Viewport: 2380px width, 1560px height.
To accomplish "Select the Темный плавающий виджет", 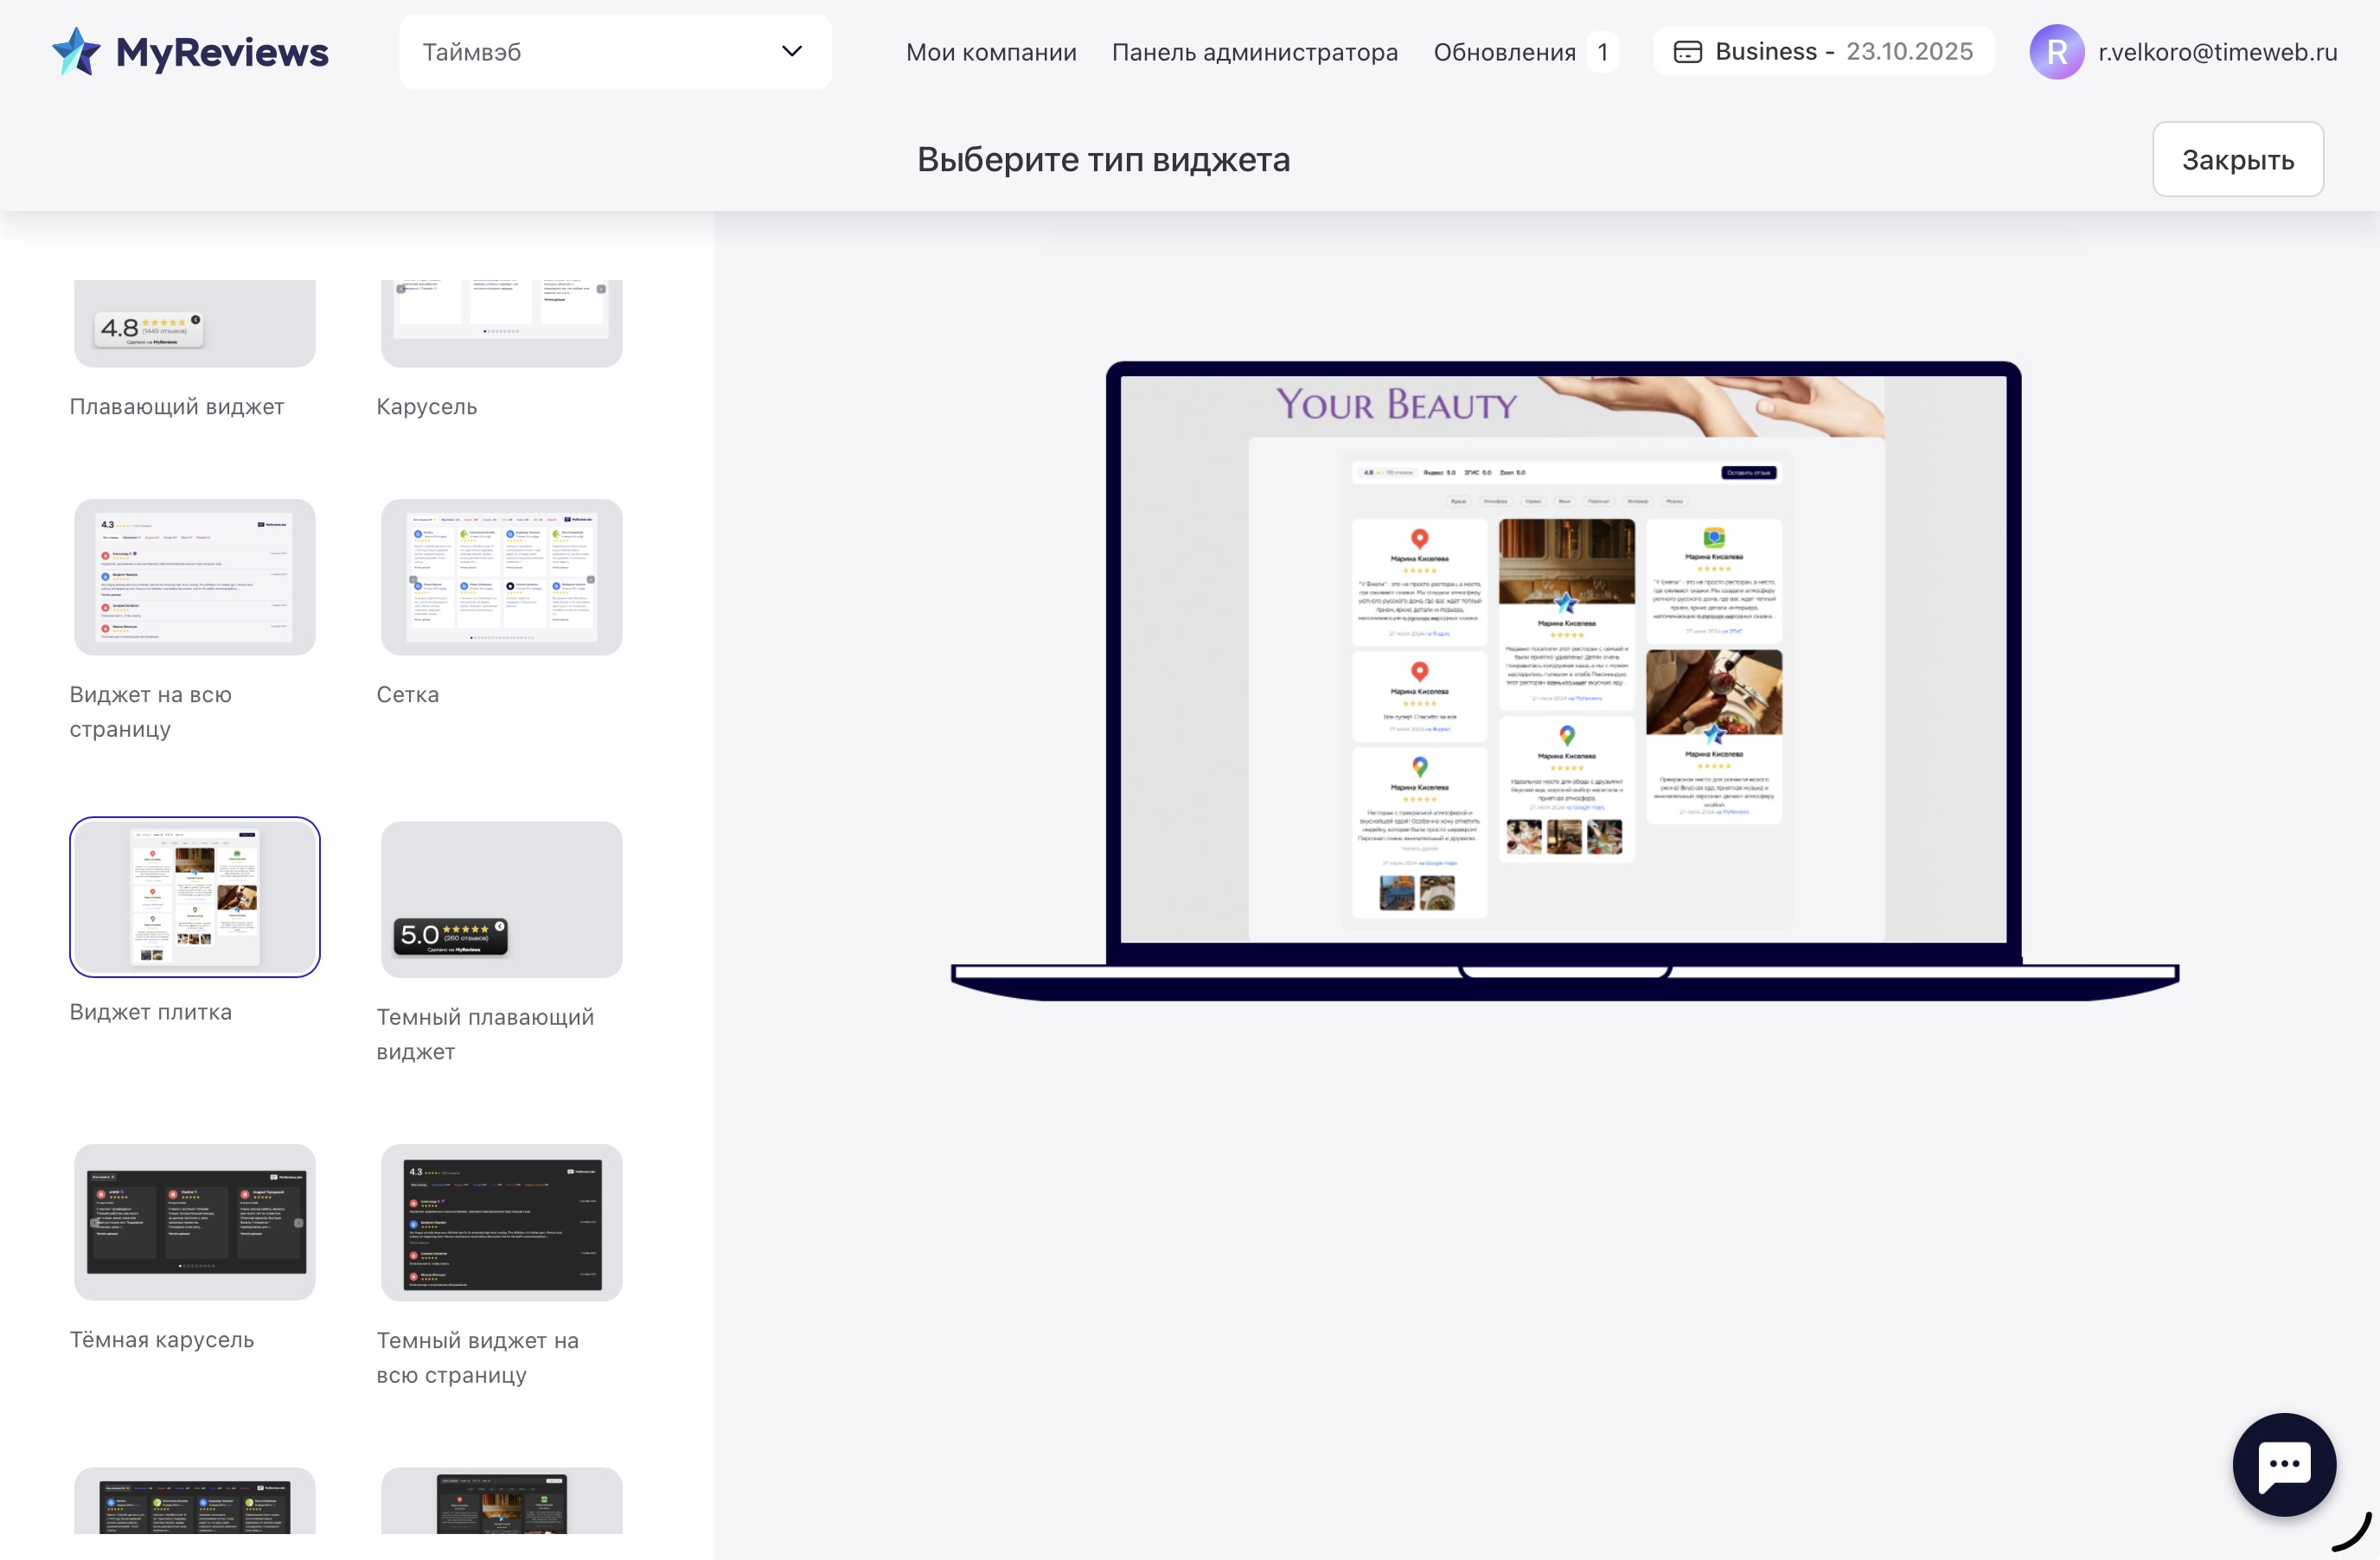I will pos(501,899).
